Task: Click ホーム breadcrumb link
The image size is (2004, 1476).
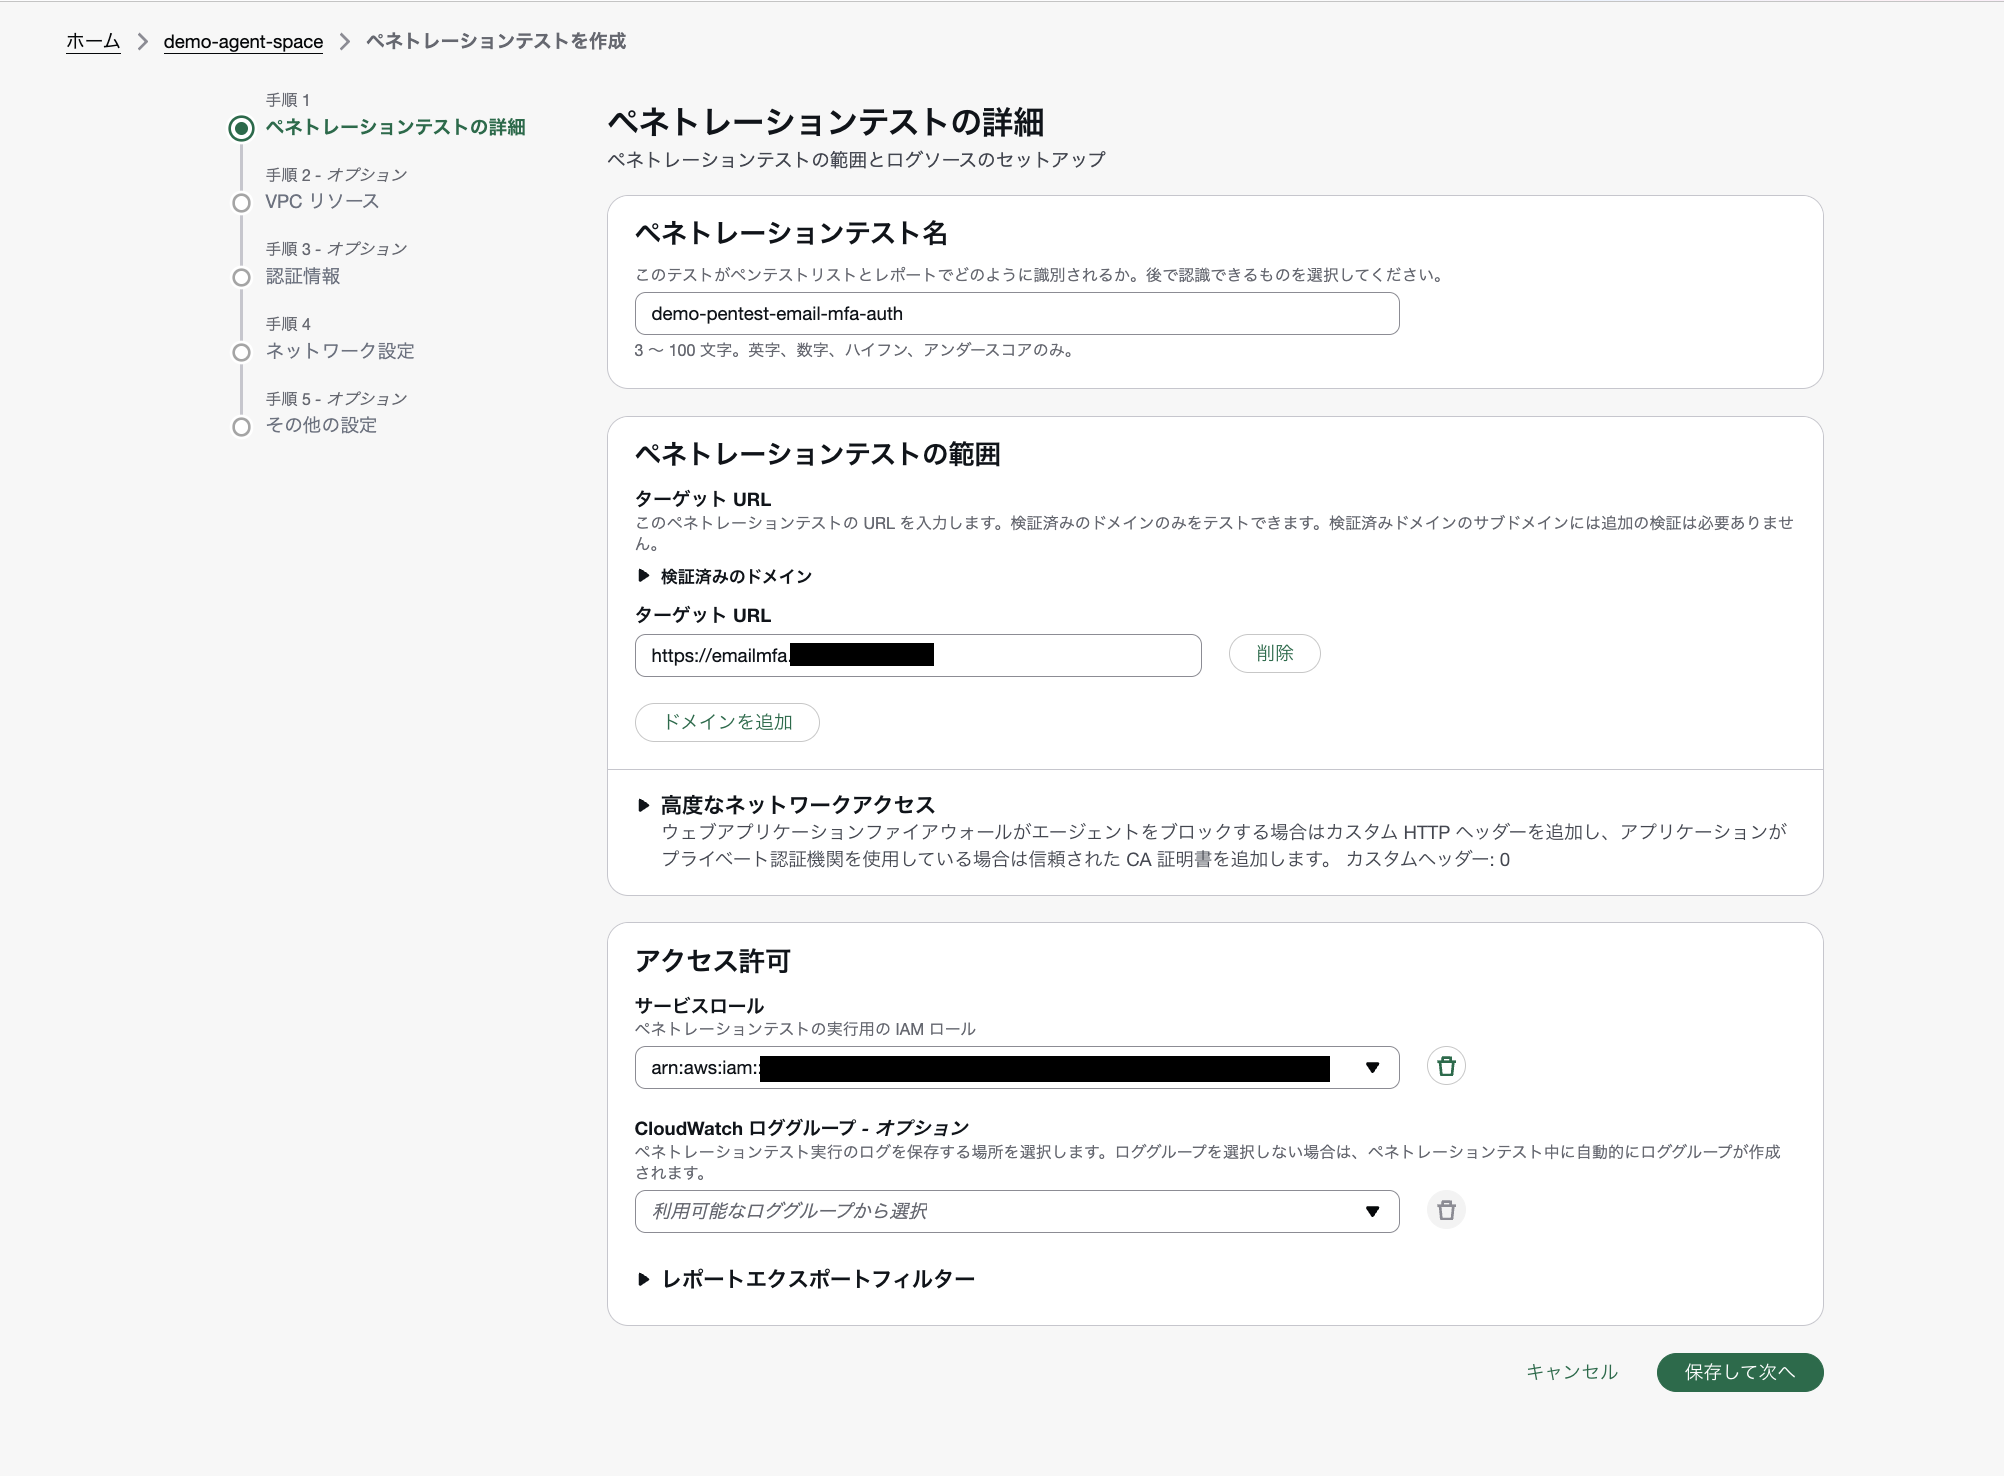Action: (x=93, y=41)
